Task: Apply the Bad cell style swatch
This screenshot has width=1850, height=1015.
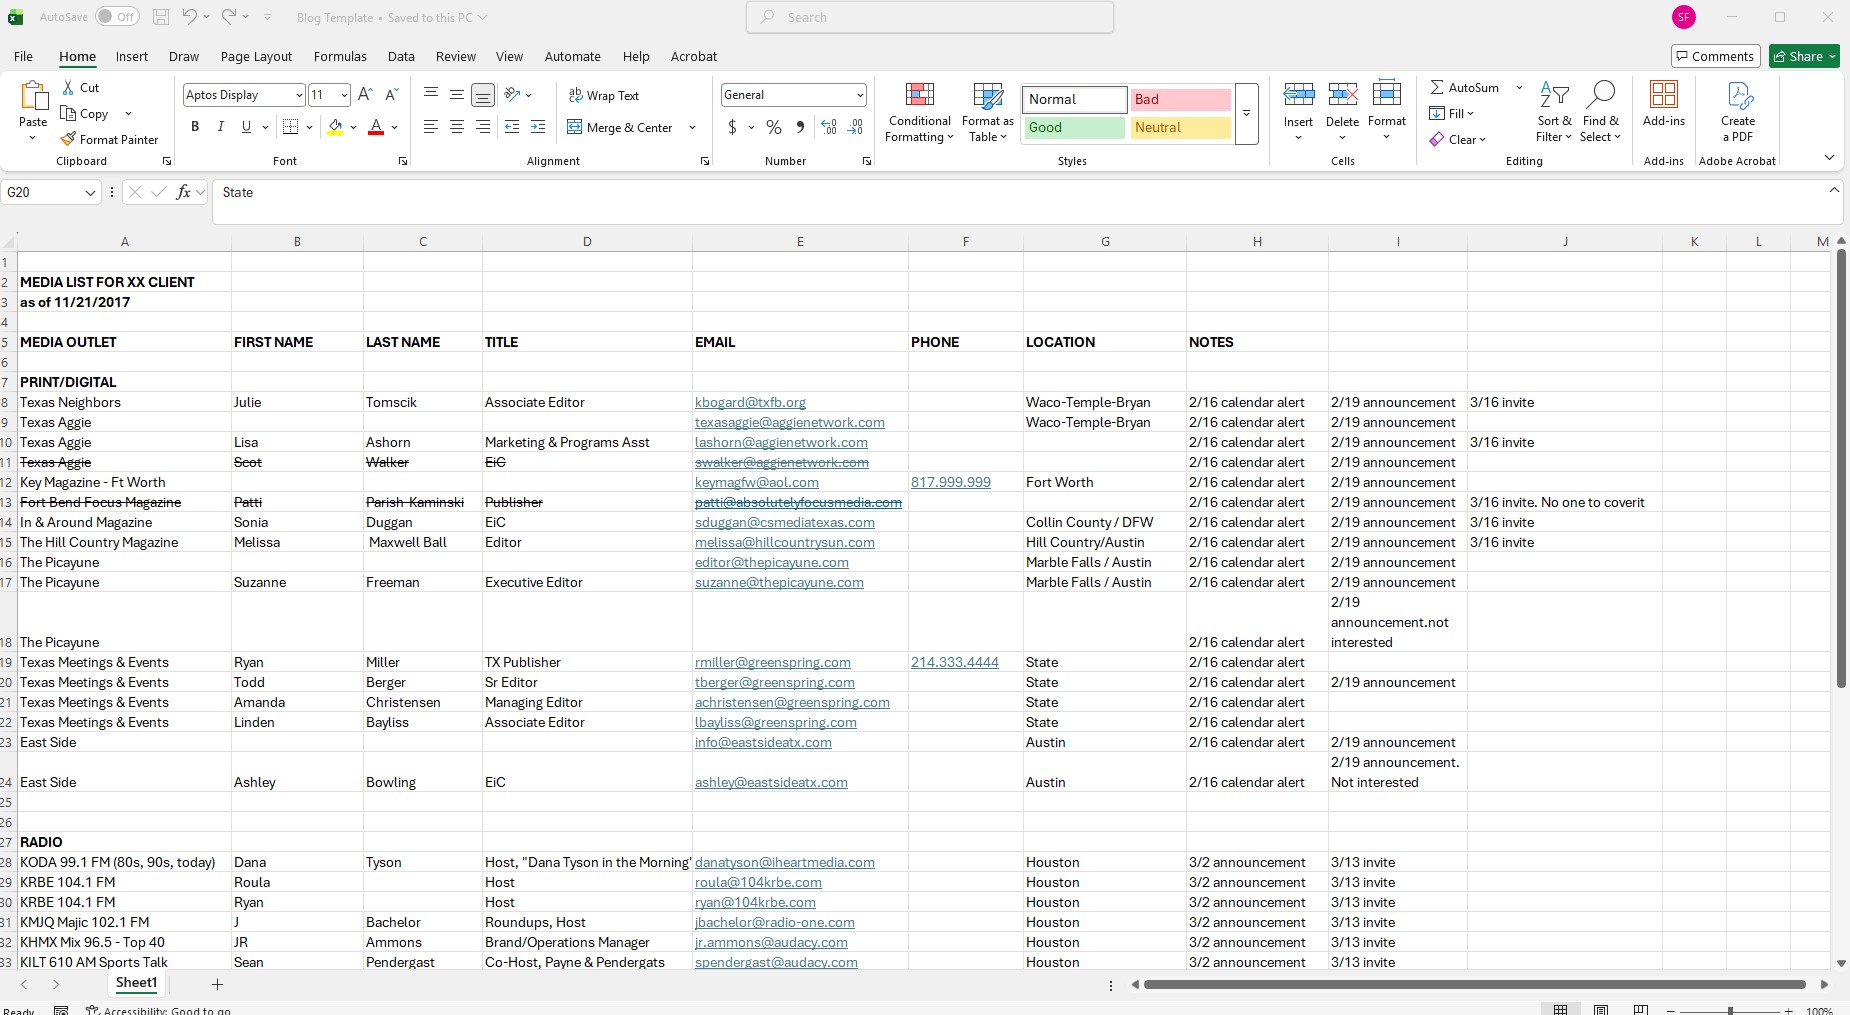Action: (1180, 99)
